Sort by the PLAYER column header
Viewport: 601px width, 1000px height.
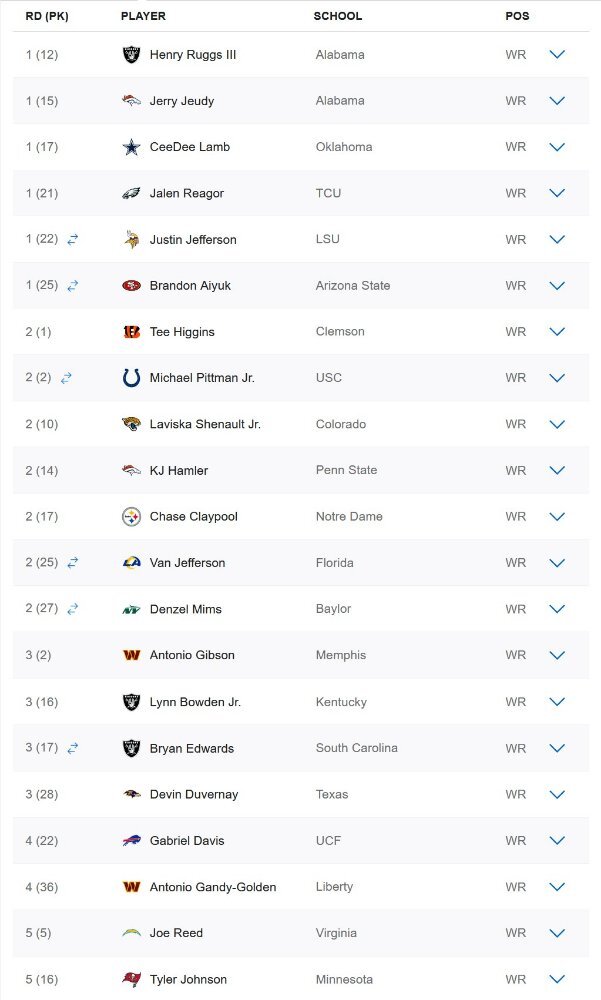143,17
